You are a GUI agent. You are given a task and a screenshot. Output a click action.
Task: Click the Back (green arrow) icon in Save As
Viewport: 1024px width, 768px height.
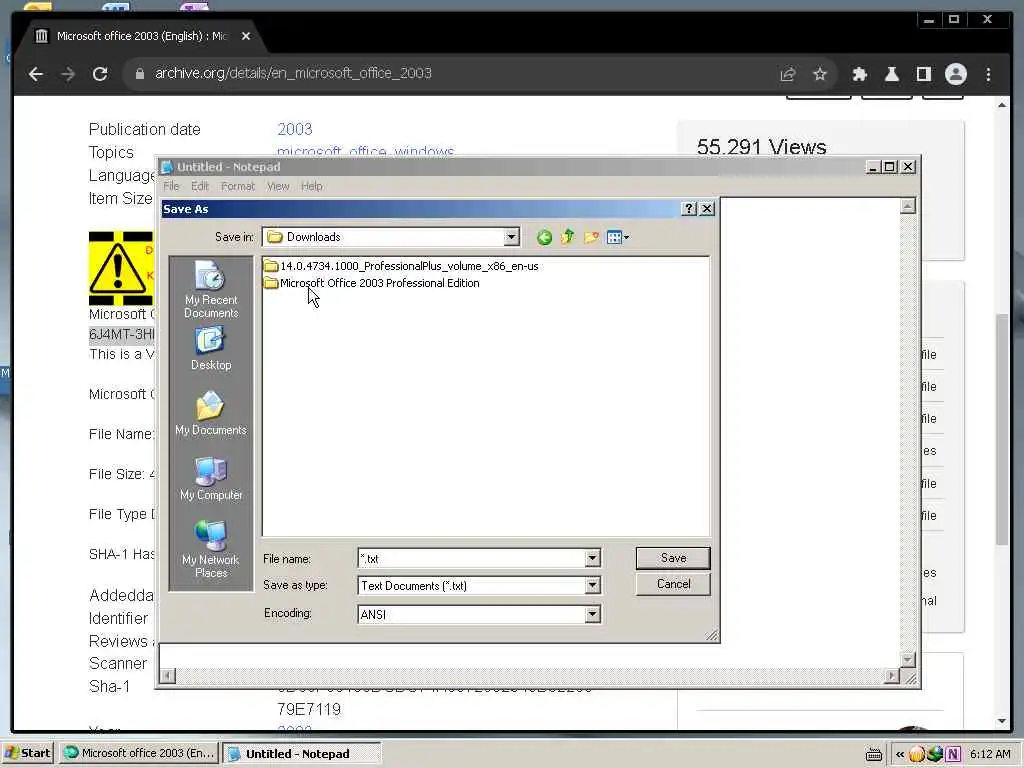pyautogui.click(x=544, y=238)
